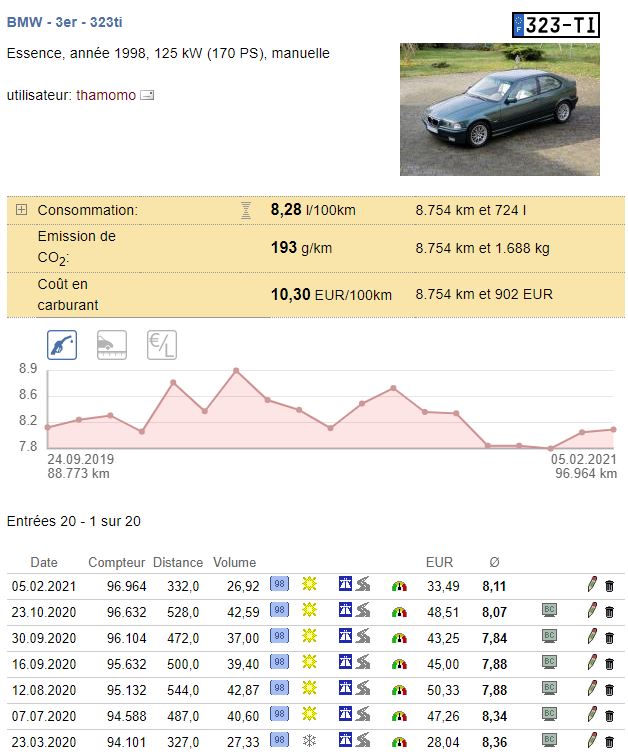Open user profile thamomo

[x=106, y=95]
